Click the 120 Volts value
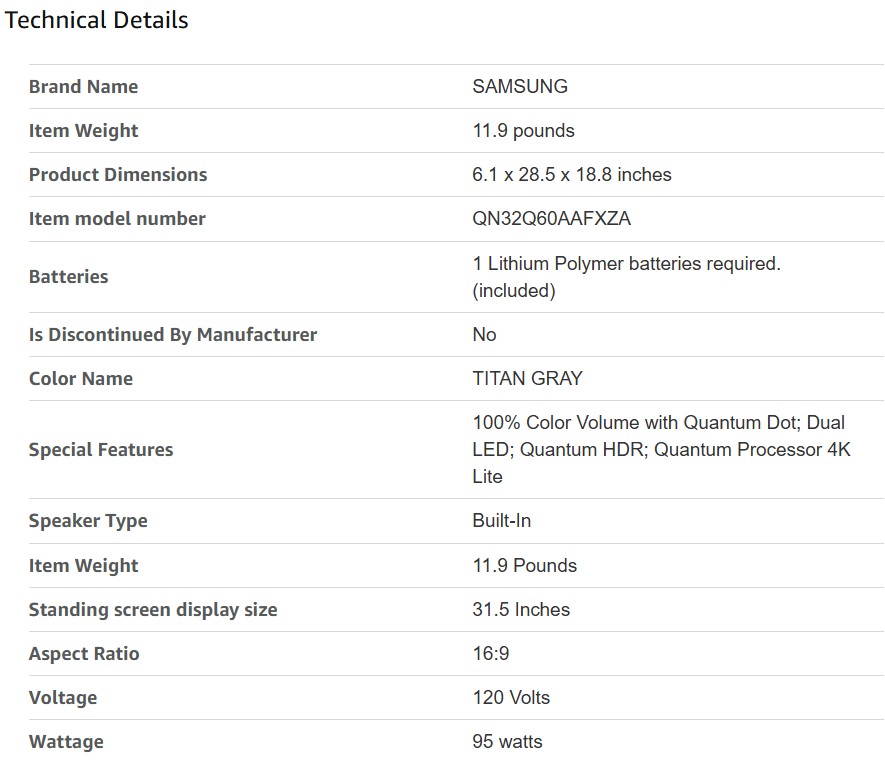Image resolution: width=885 pixels, height=763 pixels. pyautogui.click(x=511, y=698)
